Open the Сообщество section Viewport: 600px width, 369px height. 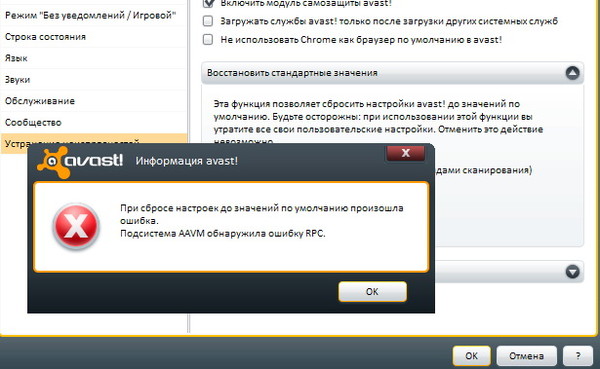[94, 122]
